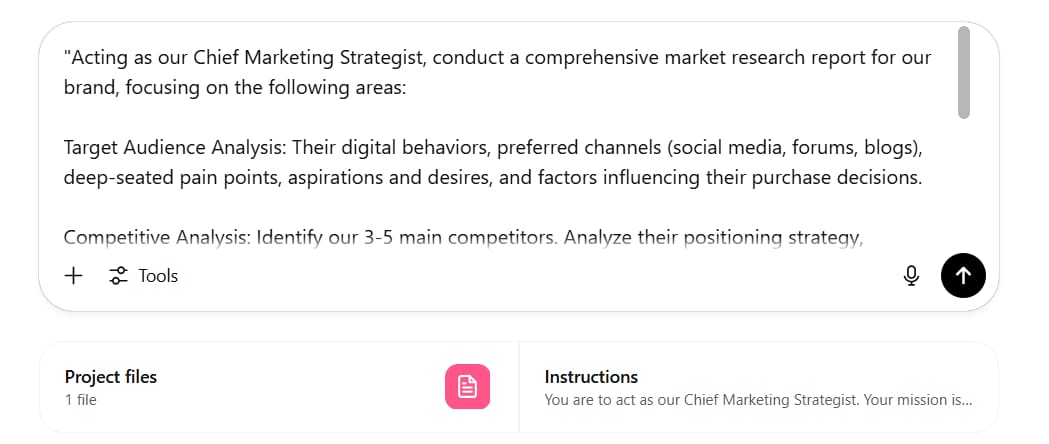Open the Instructions card heading
1049x444 pixels.
pos(591,376)
